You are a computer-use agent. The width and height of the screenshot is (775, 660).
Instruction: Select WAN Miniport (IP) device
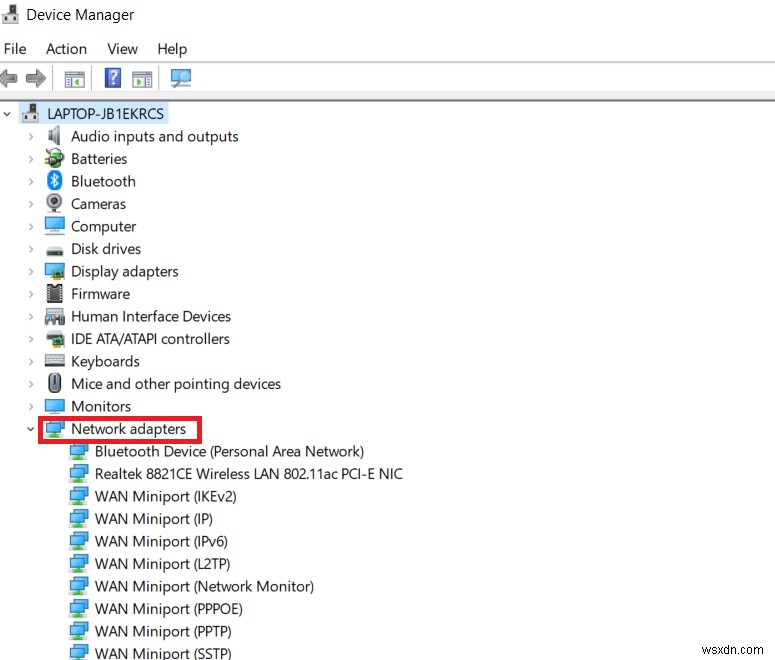coord(154,519)
